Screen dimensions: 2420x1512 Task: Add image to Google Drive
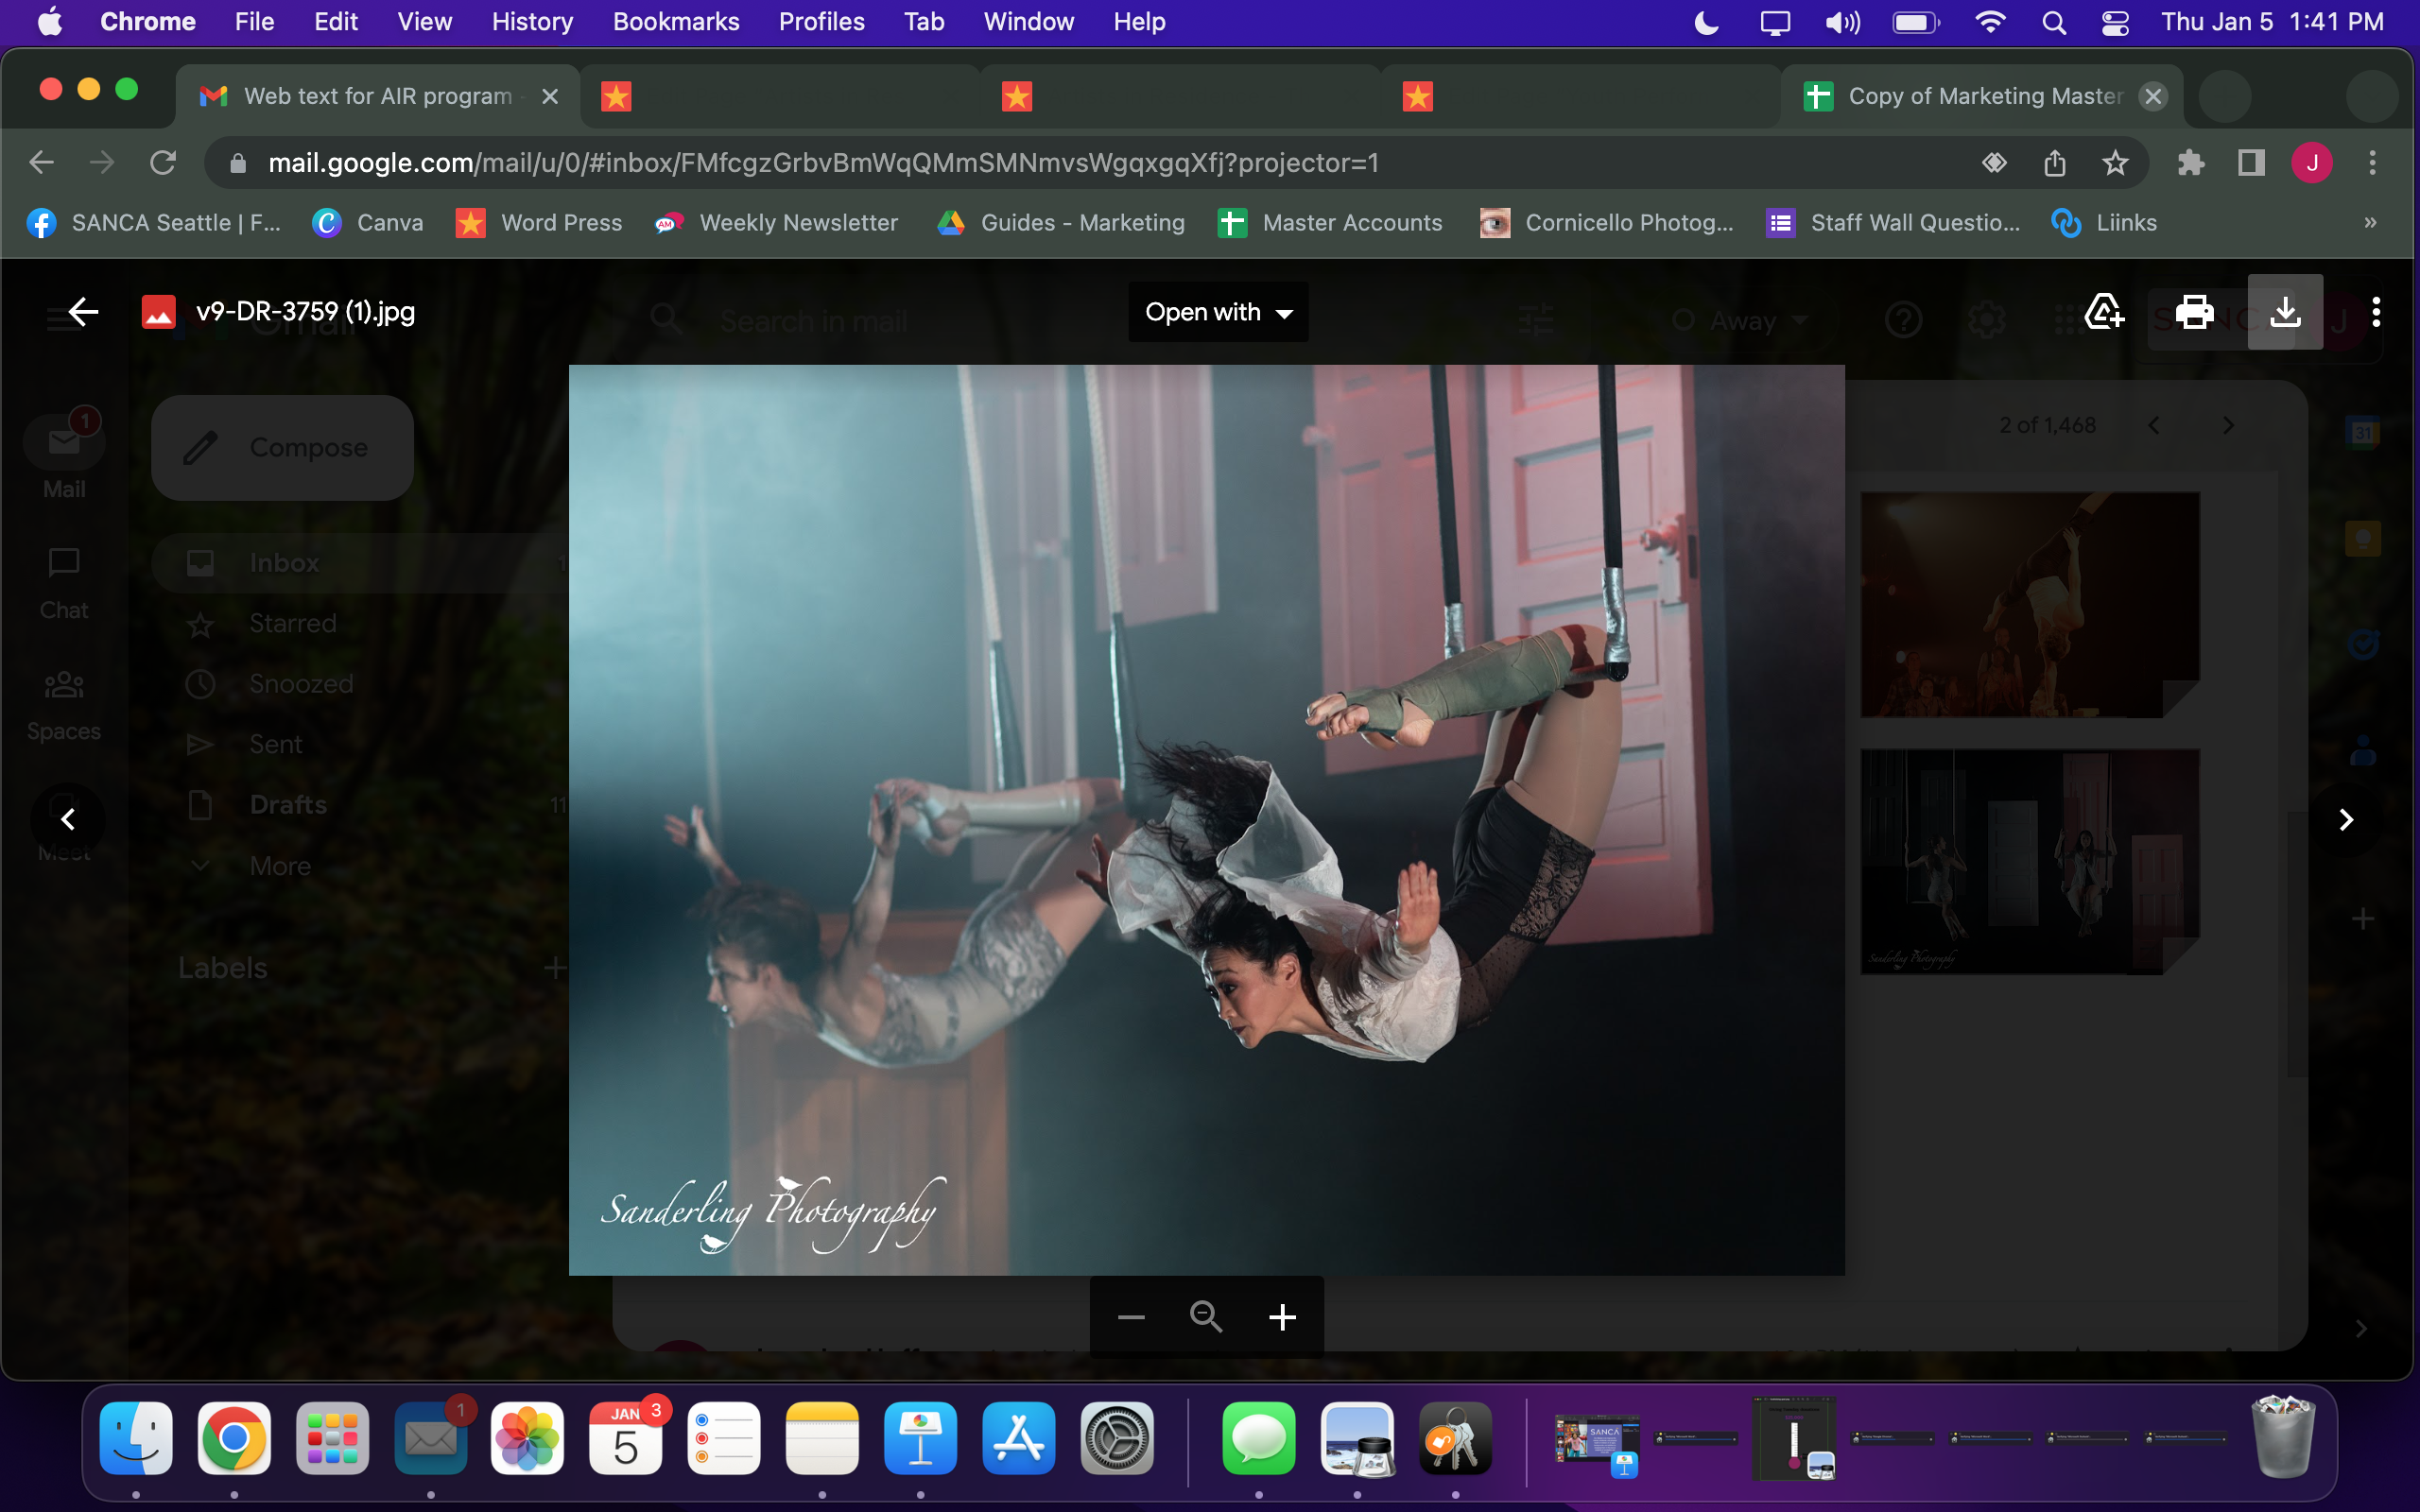pyautogui.click(x=2104, y=312)
